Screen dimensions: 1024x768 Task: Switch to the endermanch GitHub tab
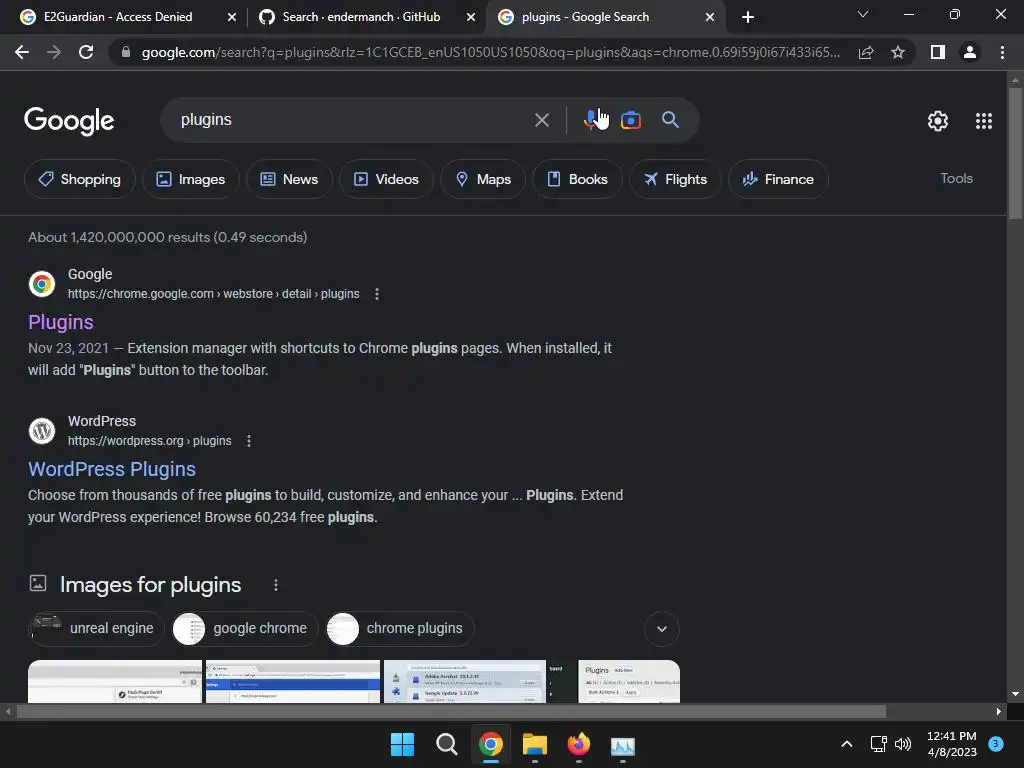click(x=361, y=17)
